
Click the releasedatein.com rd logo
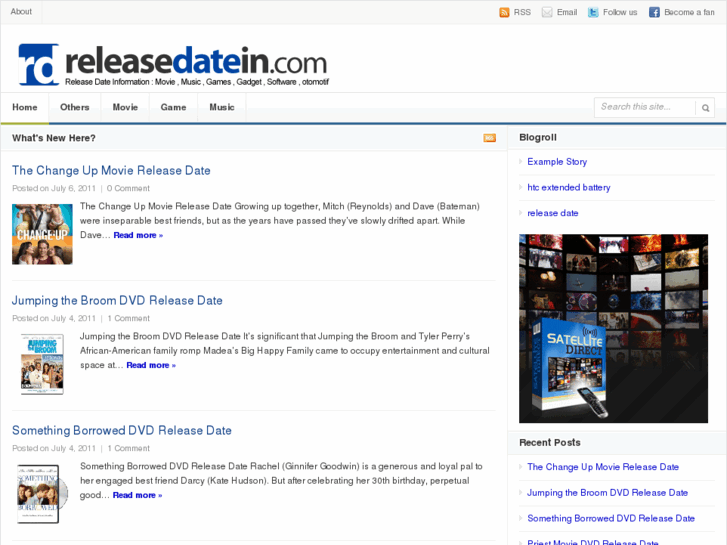click(x=39, y=64)
